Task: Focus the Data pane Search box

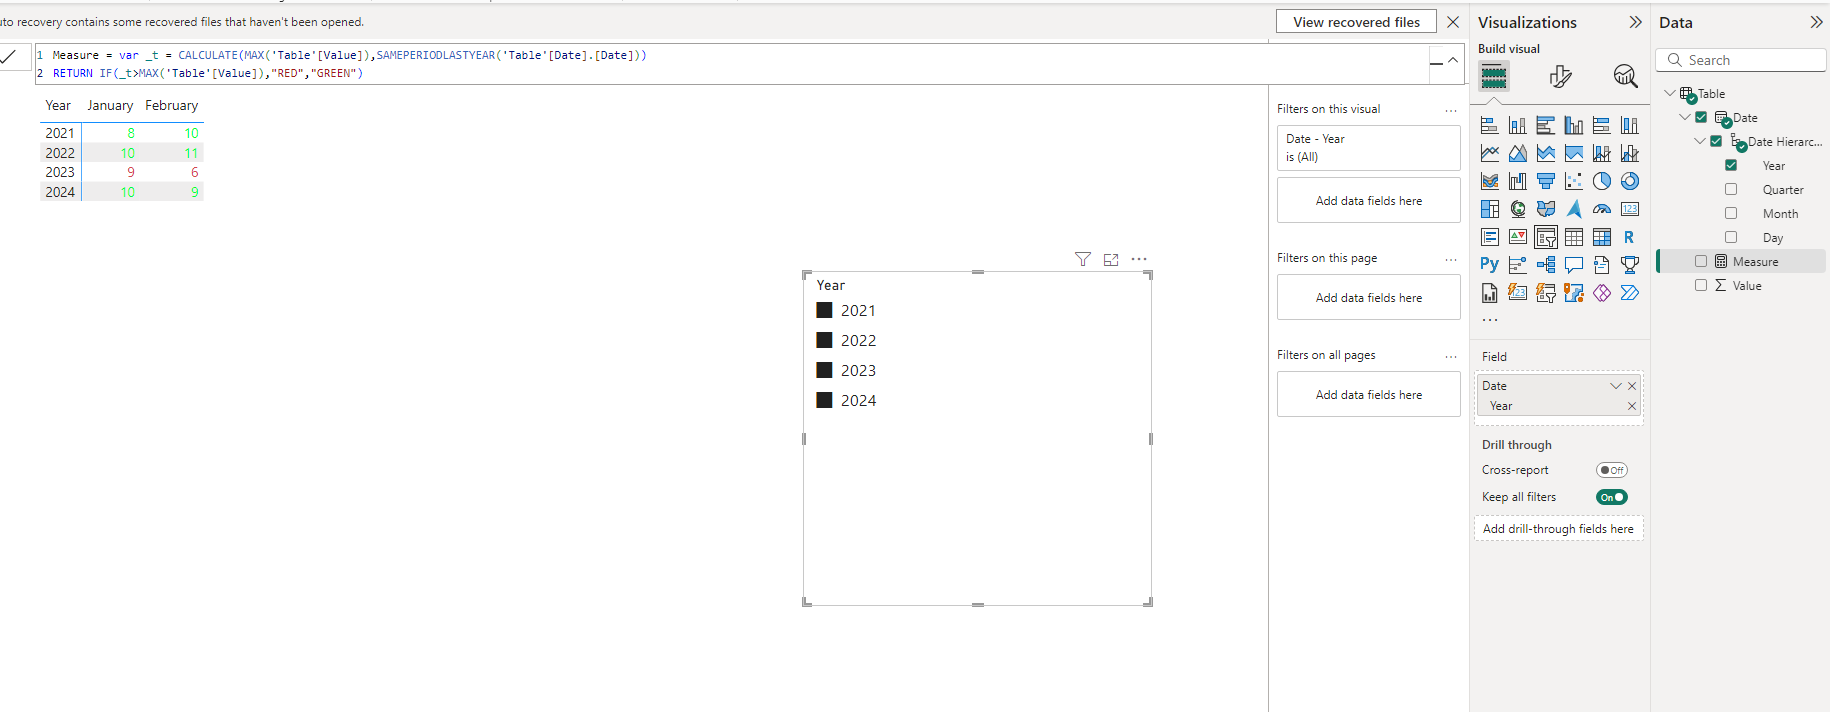Action: point(1741,60)
